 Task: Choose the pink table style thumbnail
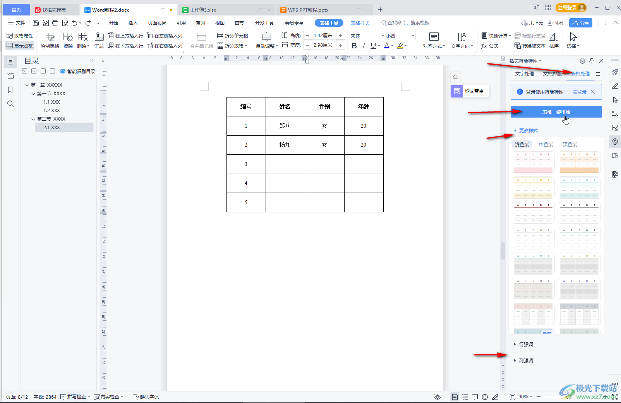[533, 162]
